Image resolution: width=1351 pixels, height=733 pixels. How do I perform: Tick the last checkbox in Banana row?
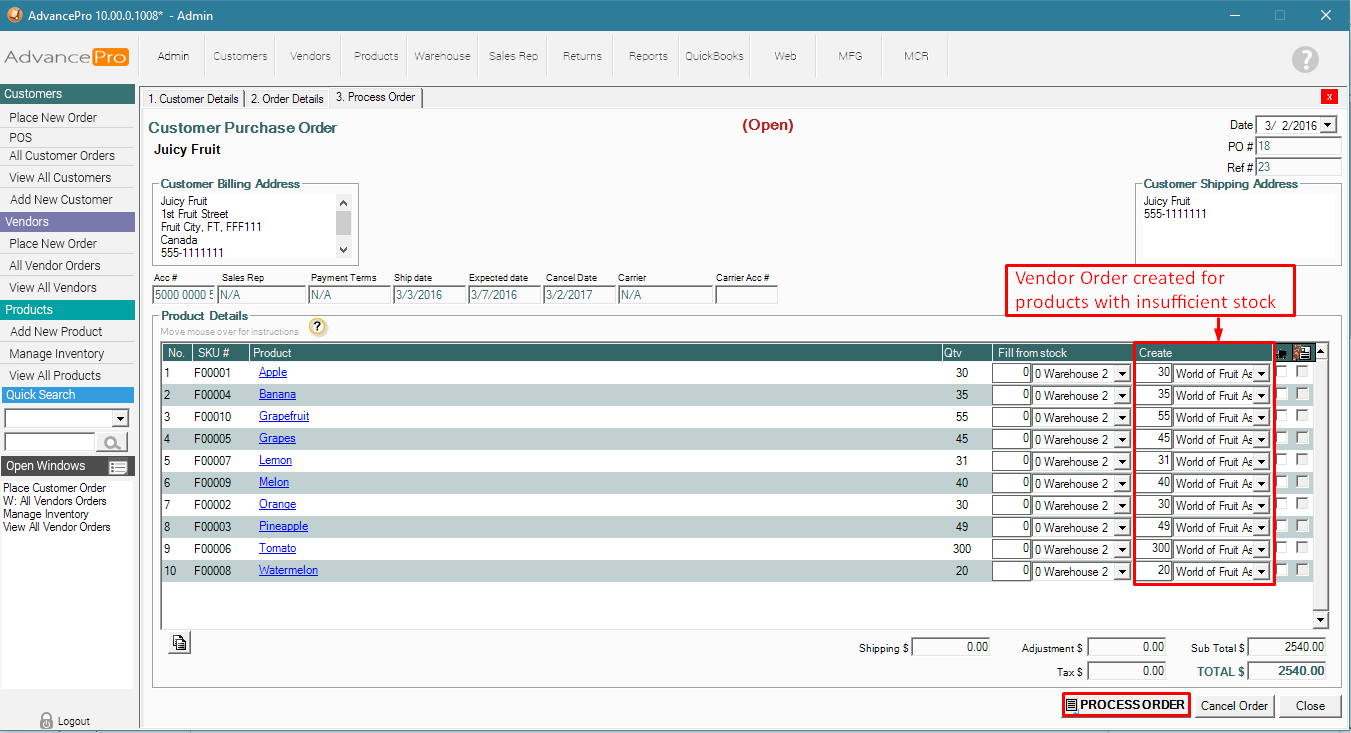tap(1302, 394)
